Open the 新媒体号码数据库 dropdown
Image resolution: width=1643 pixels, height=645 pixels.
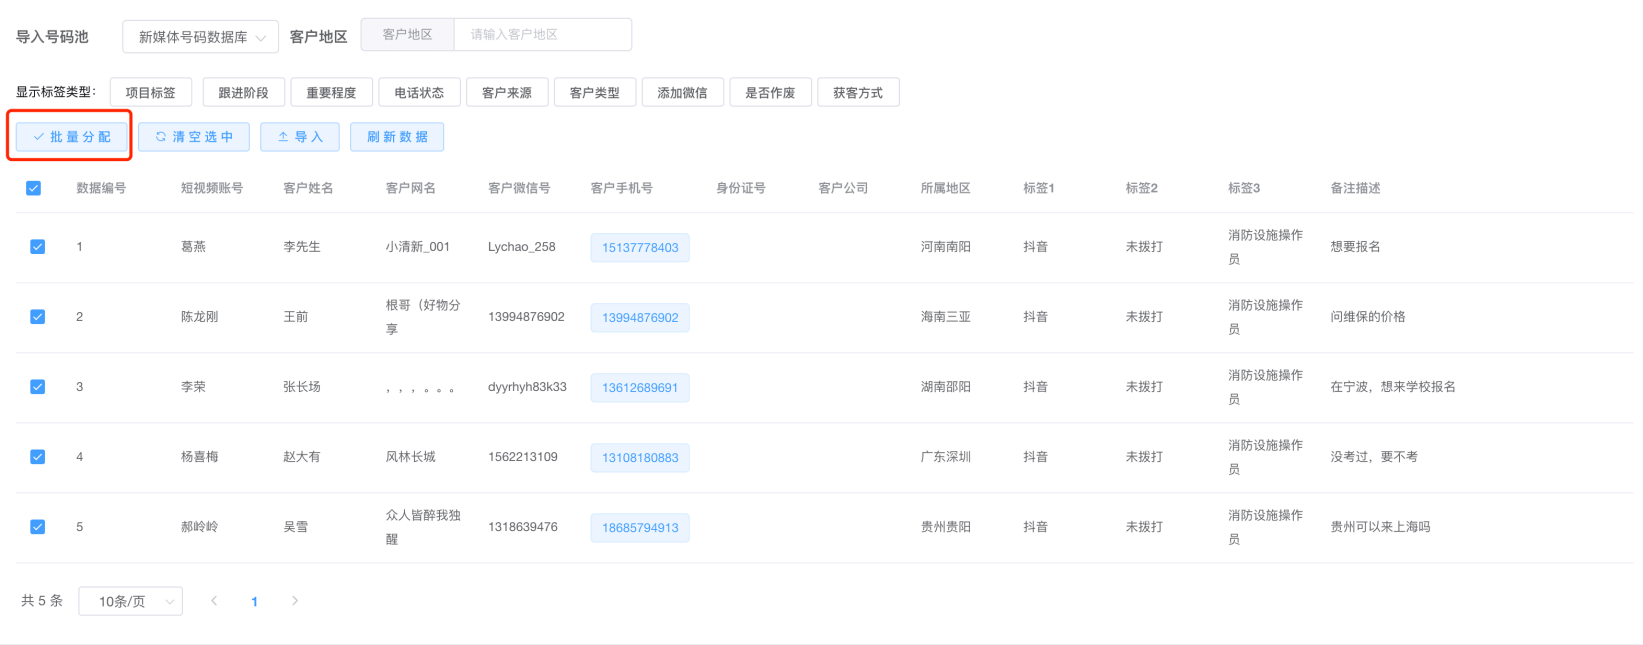point(201,37)
